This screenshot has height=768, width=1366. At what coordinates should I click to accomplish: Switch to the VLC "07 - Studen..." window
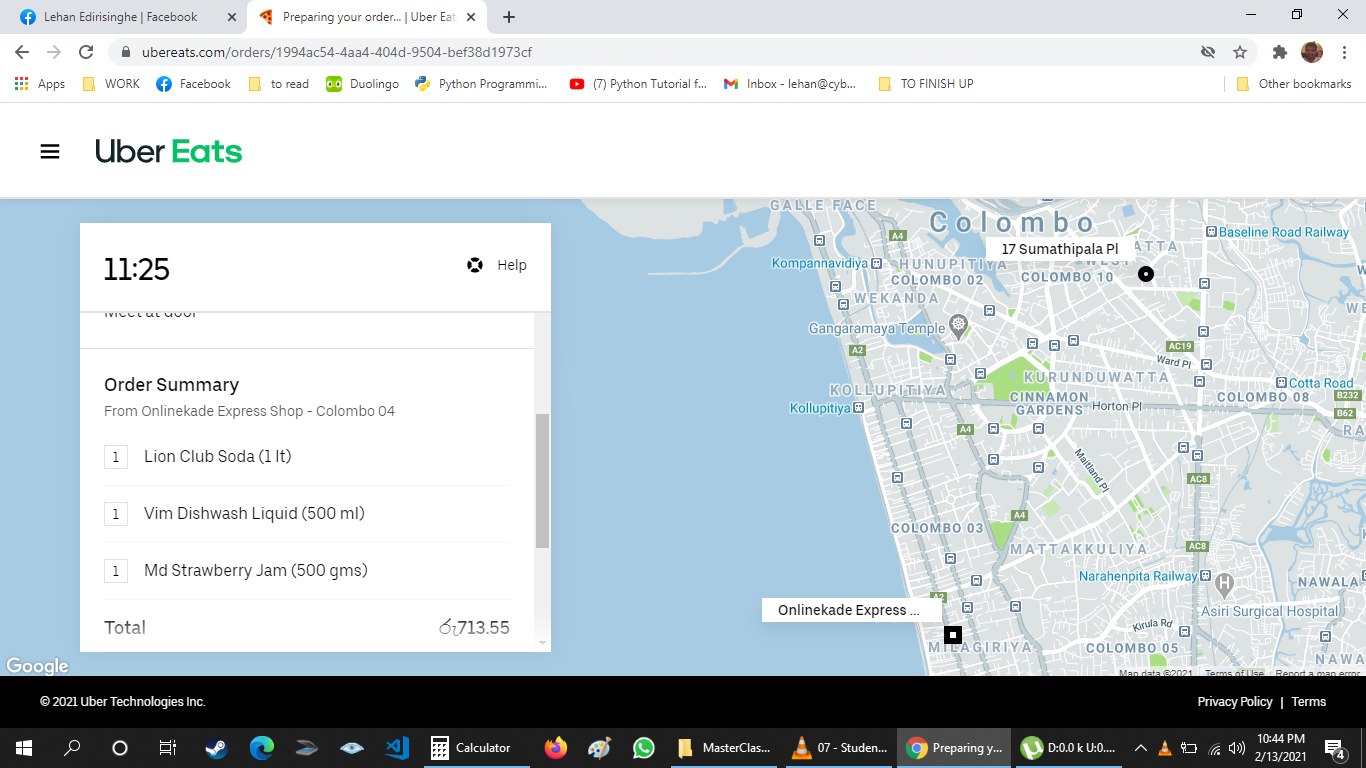tap(840, 747)
